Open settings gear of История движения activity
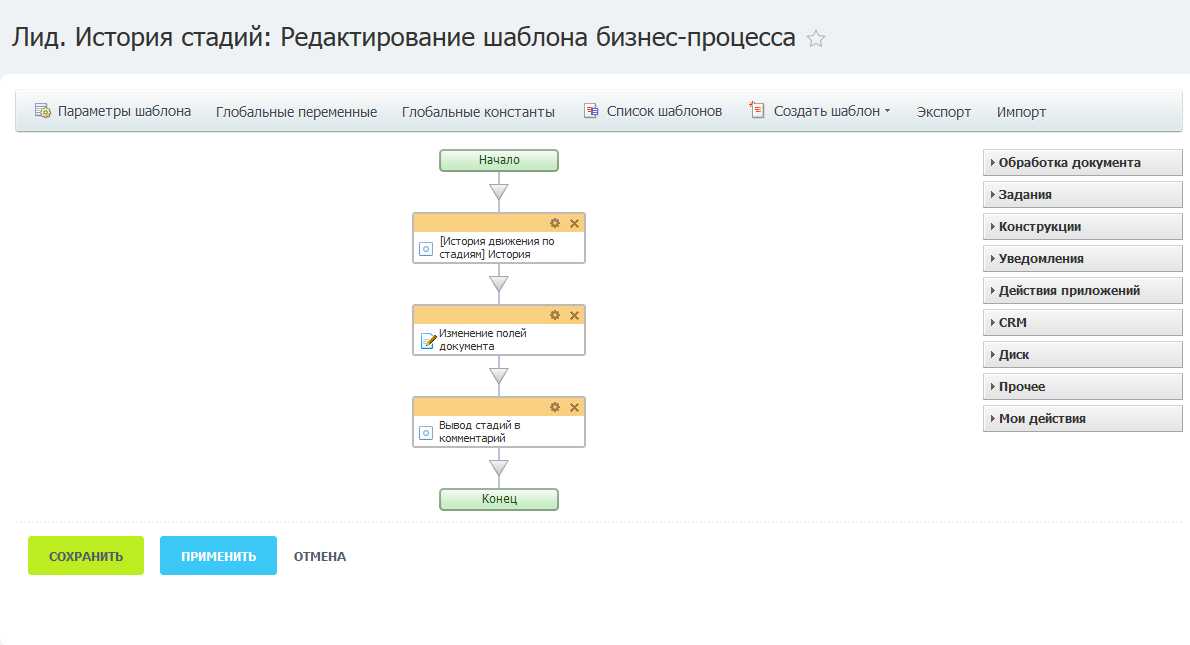 [x=555, y=223]
